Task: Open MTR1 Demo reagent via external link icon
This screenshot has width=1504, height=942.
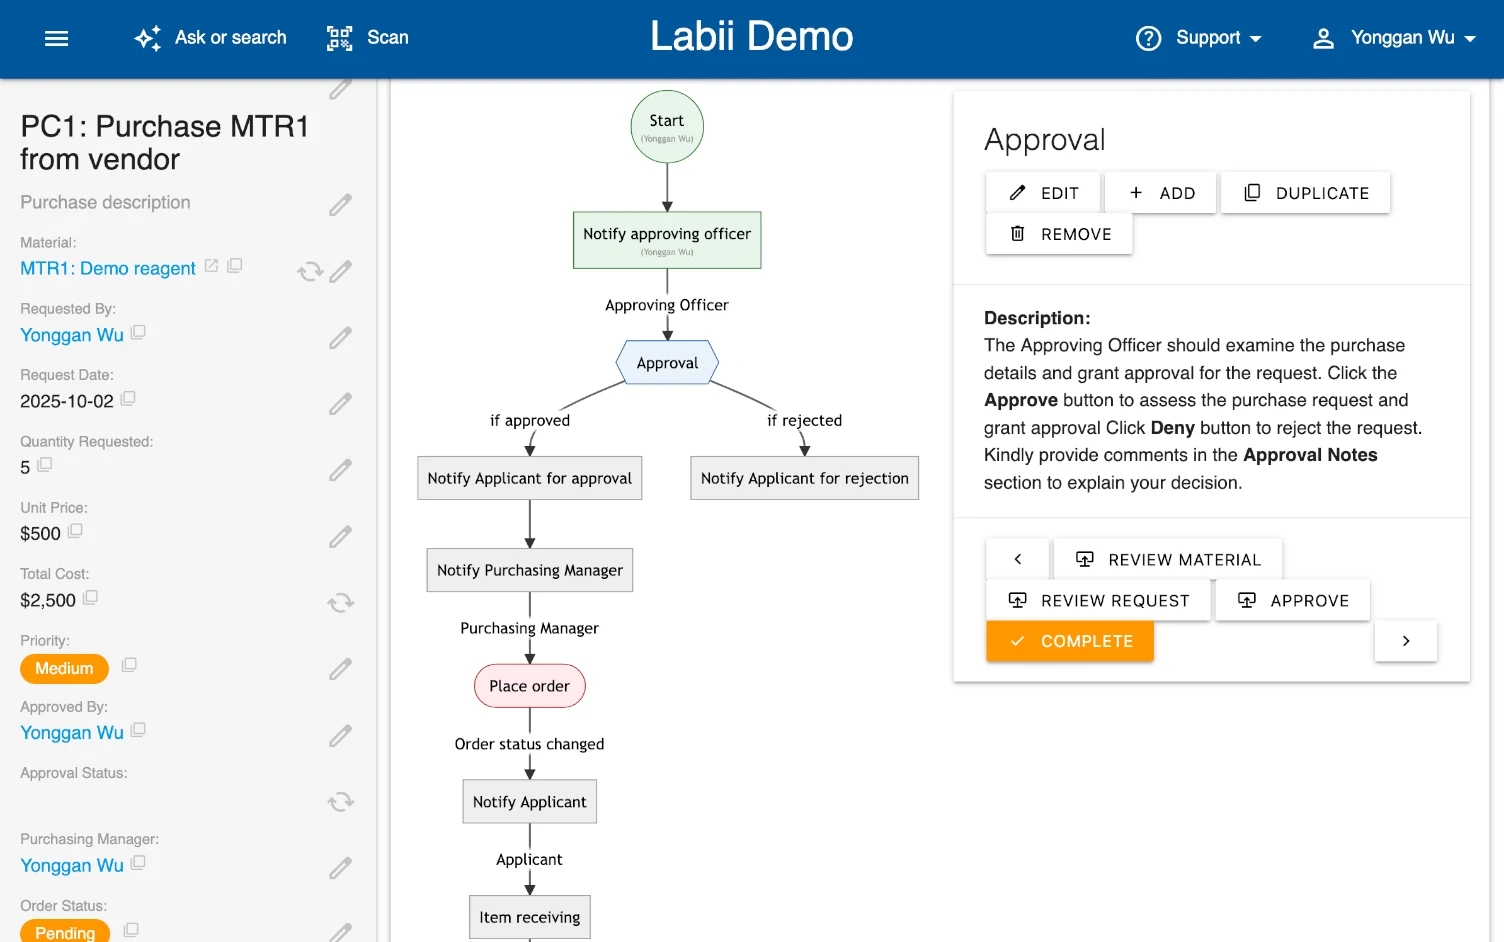Action: (x=210, y=268)
